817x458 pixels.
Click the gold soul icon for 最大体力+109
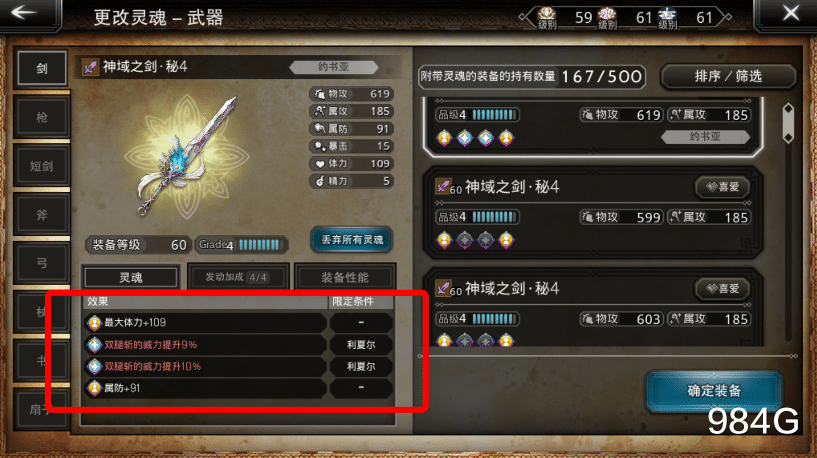[94, 323]
